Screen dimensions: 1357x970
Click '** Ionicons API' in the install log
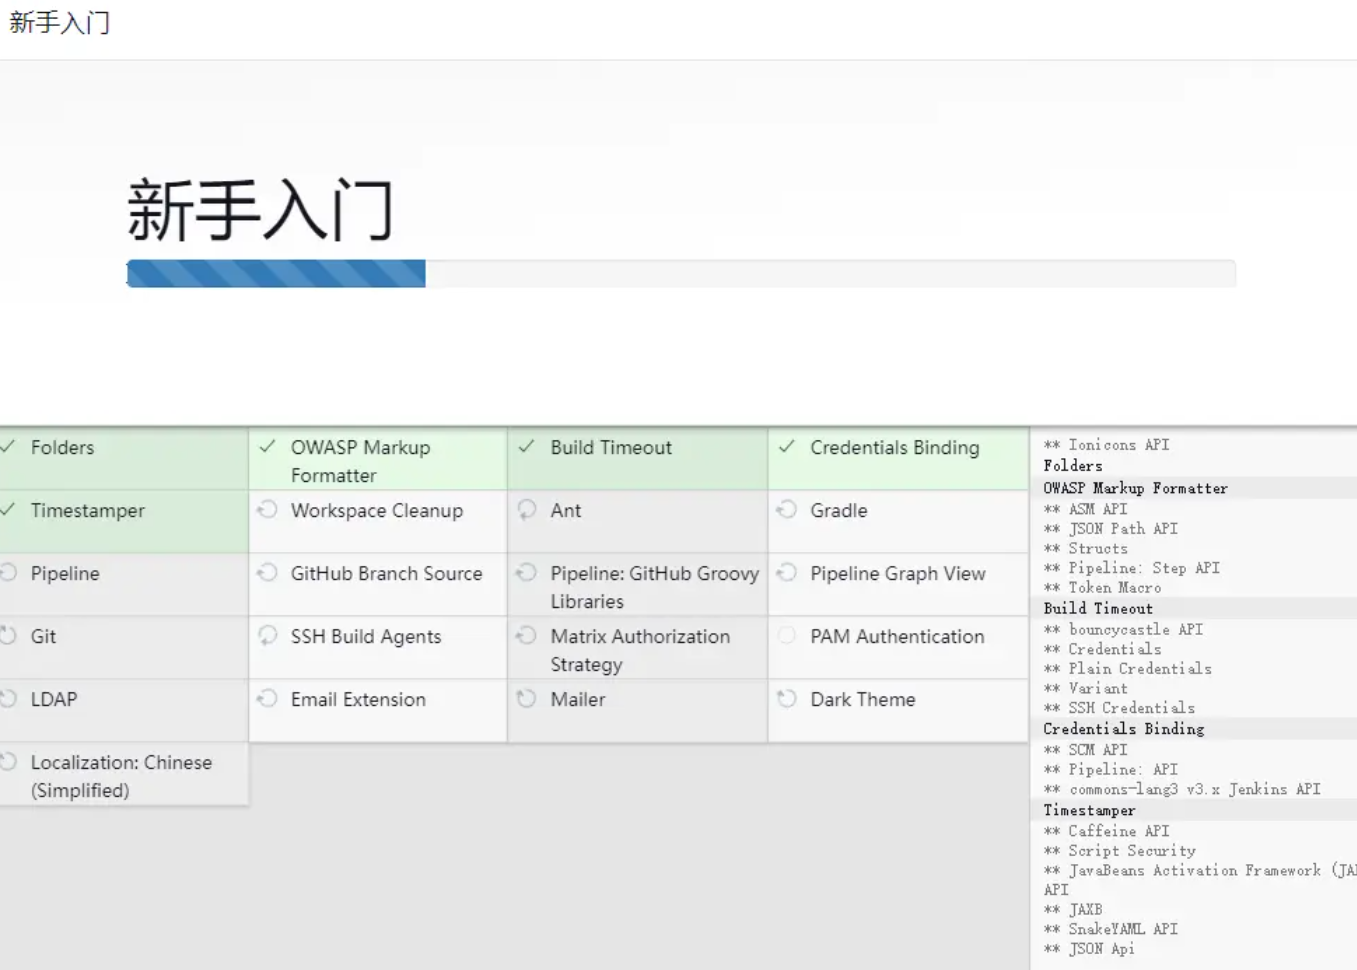click(x=1106, y=445)
